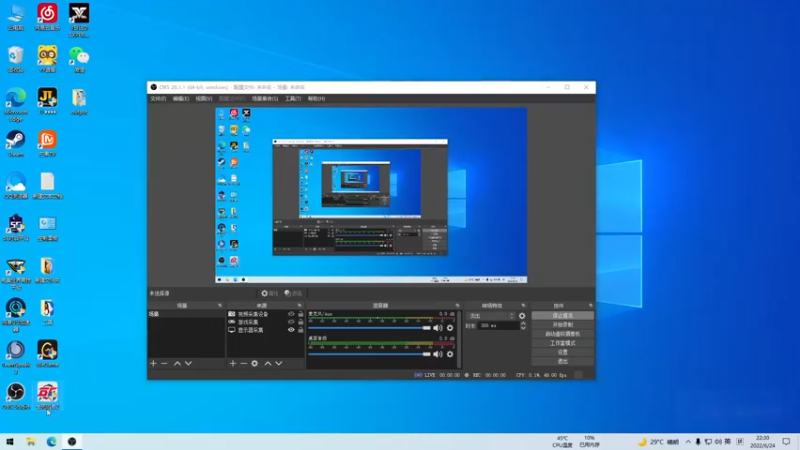Move scene down with the down arrow

click(x=188, y=363)
